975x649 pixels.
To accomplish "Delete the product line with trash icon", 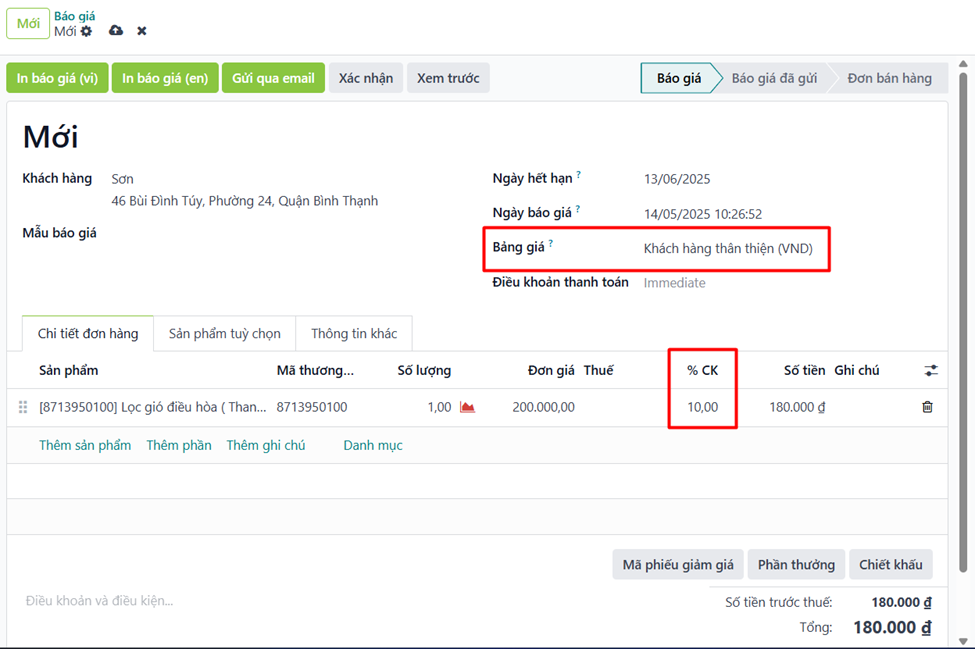I will (x=927, y=407).
